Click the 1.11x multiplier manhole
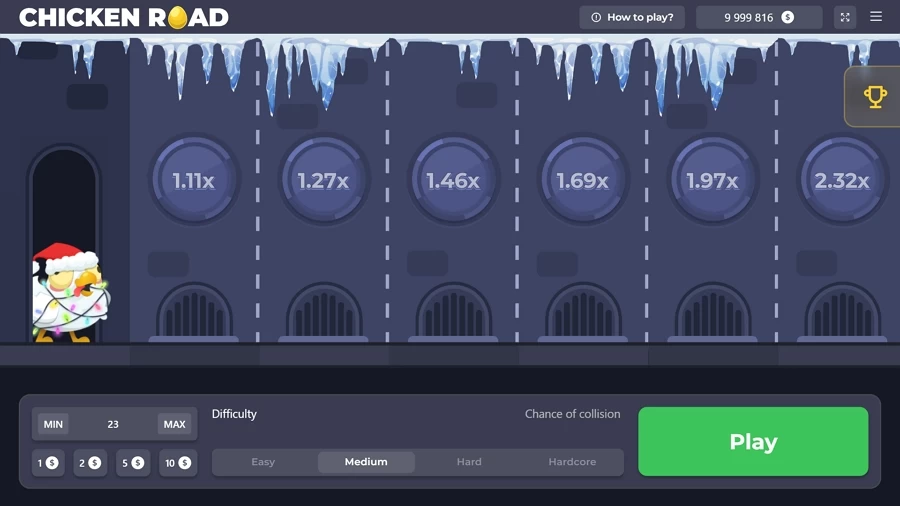The height and width of the screenshot is (506, 900). pyautogui.click(x=194, y=180)
